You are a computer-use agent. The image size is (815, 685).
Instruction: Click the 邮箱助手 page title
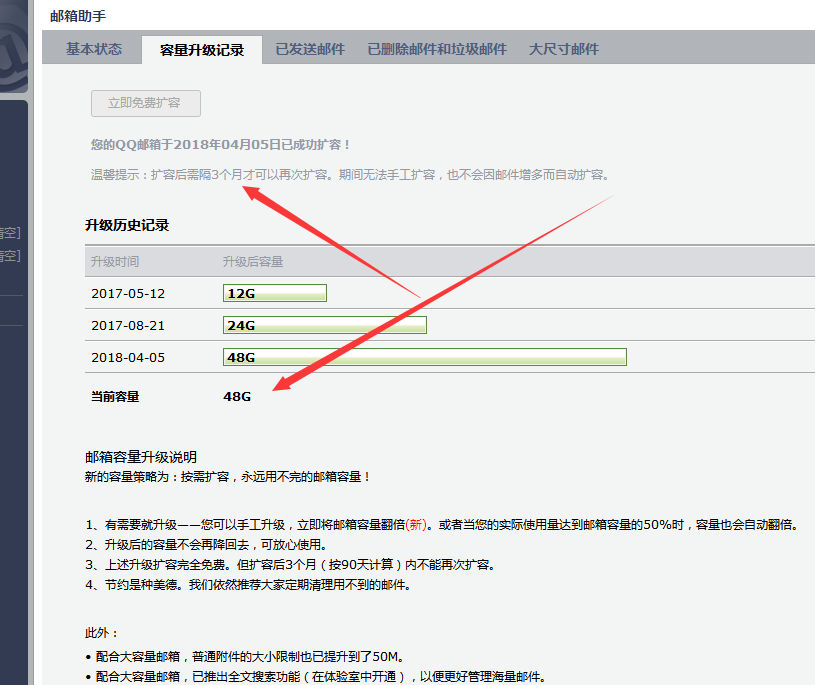point(78,16)
